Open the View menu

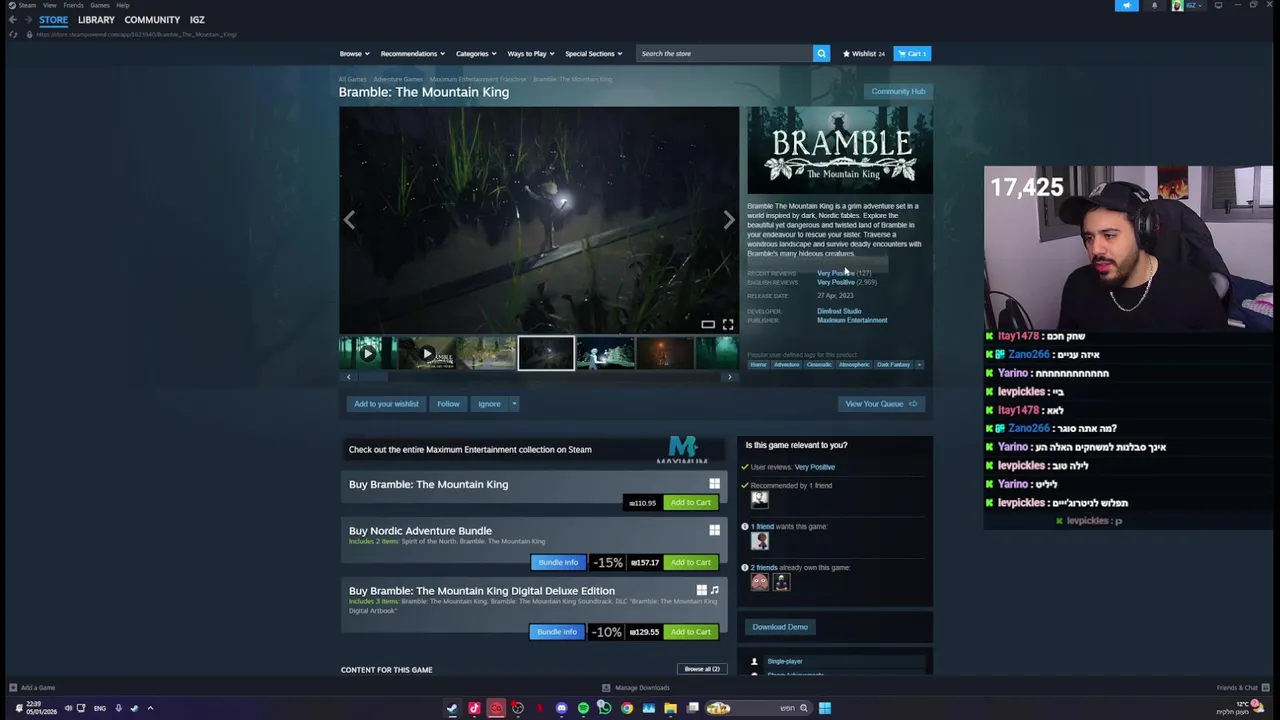tap(49, 5)
